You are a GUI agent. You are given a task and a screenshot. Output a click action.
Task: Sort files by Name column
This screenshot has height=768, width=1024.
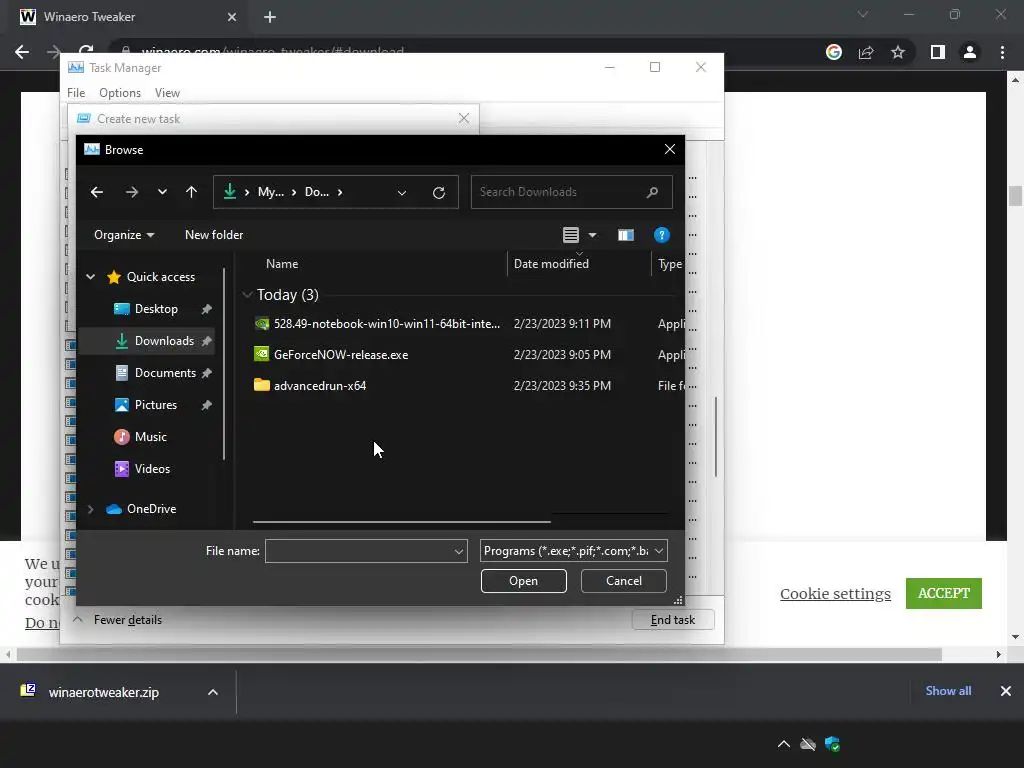point(282,264)
